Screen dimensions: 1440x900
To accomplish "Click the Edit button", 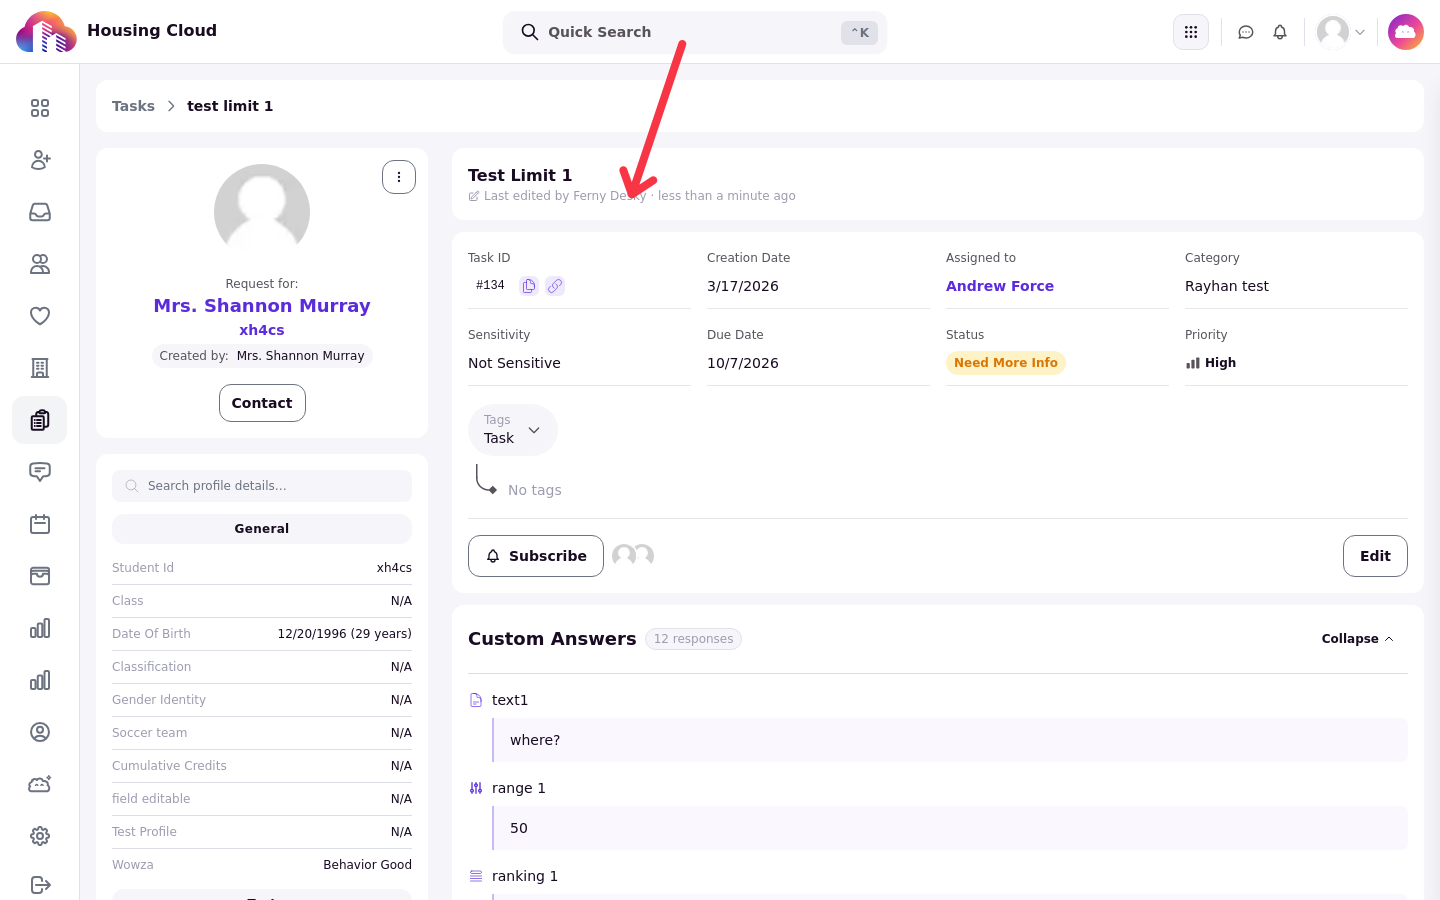I will click(1375, 556).
